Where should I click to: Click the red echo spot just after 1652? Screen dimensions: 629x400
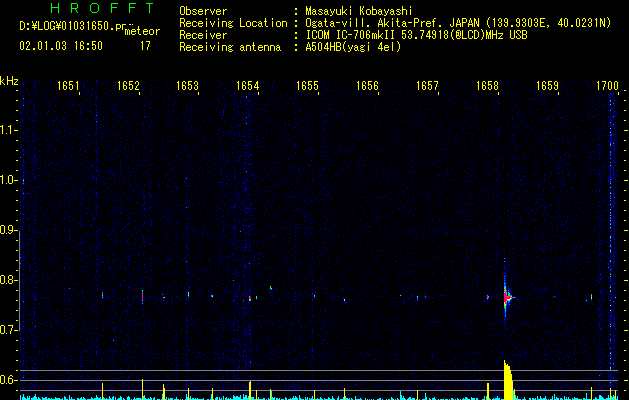[142, 297]
